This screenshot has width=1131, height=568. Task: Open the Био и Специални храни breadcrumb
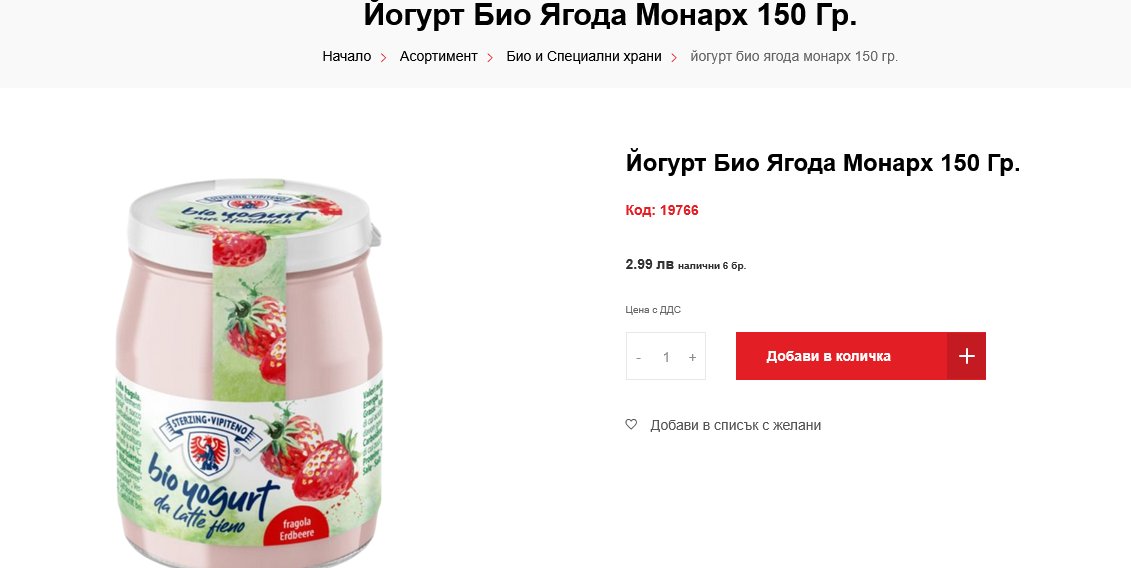click(584, 56)
